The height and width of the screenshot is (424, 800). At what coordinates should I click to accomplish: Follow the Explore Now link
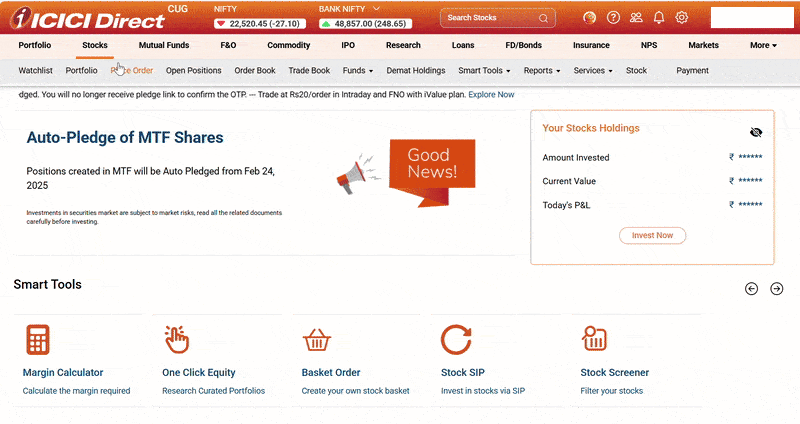point(491,94)
